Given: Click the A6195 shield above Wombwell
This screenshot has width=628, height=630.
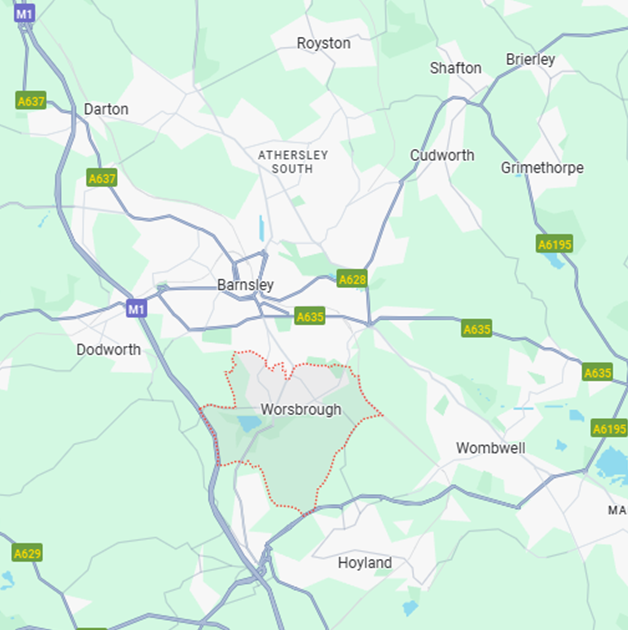Looking at the screenshot, I should [609, 429].
